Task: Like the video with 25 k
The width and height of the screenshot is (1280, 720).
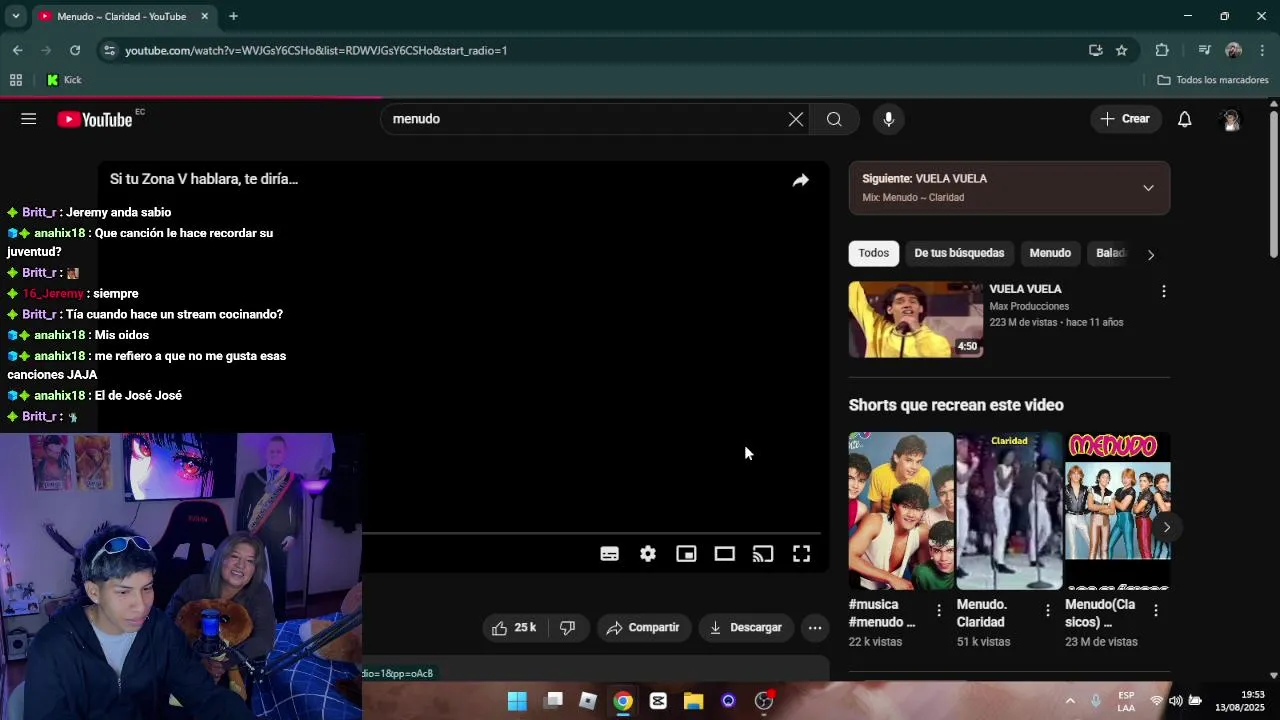Action: (515, 628)
